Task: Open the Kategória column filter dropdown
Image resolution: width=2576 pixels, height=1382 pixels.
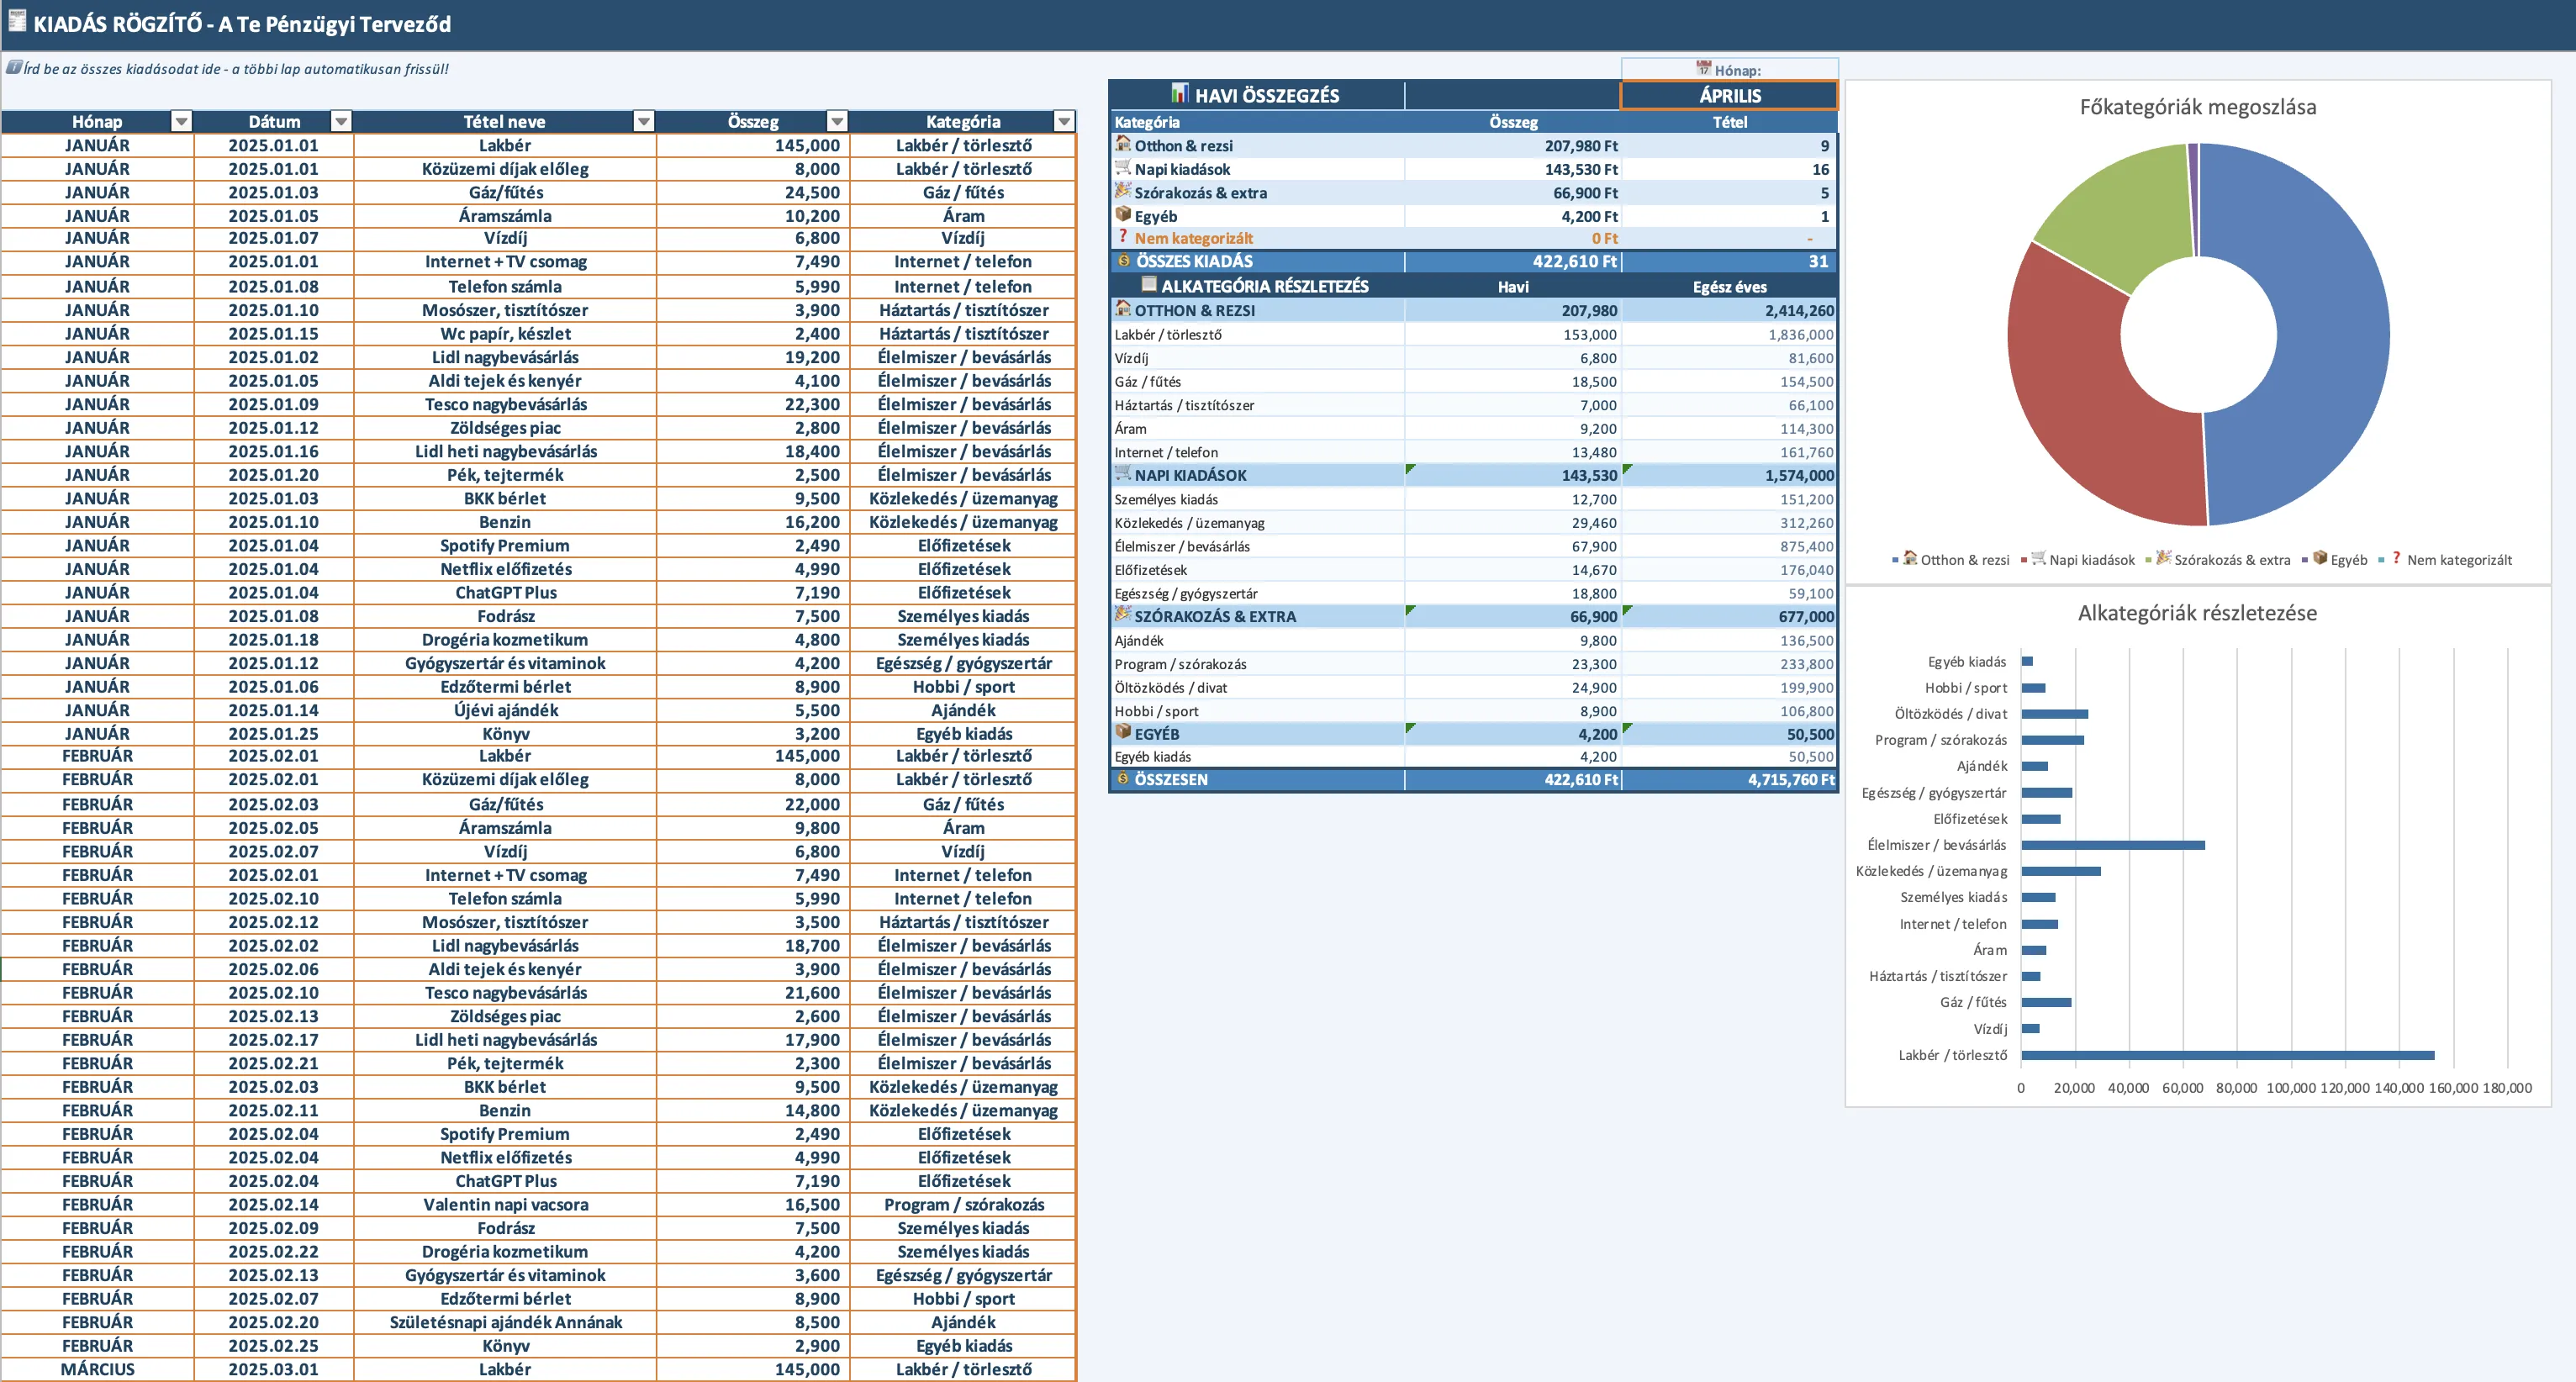Action: (1064, 122)
